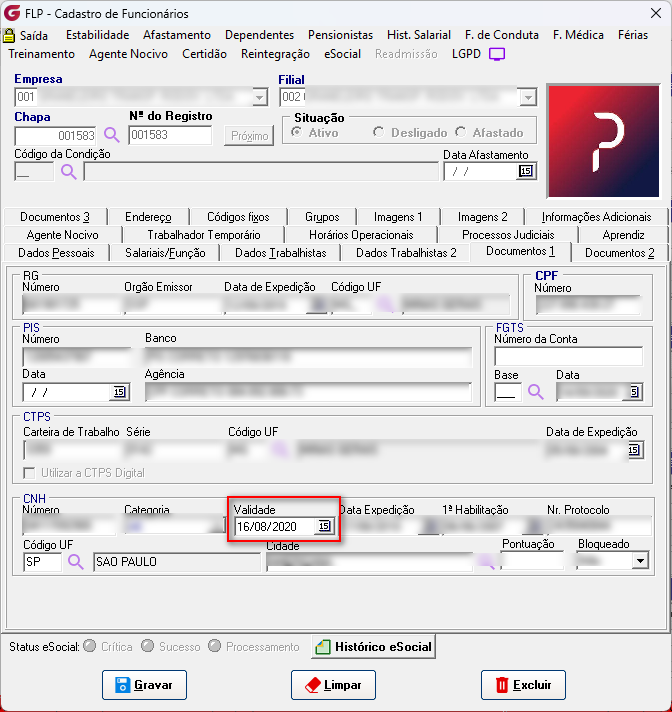
Task: Switch to the Documentos 3 tab
Action: pos(55,217)
